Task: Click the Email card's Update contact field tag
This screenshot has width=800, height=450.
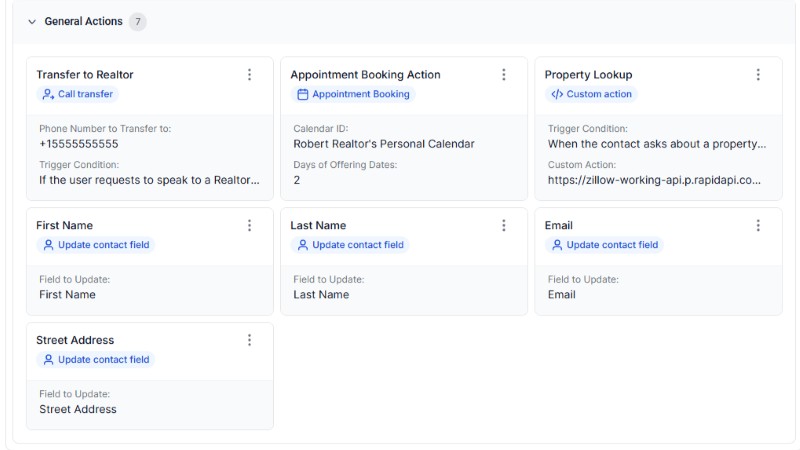Action: 604,245
